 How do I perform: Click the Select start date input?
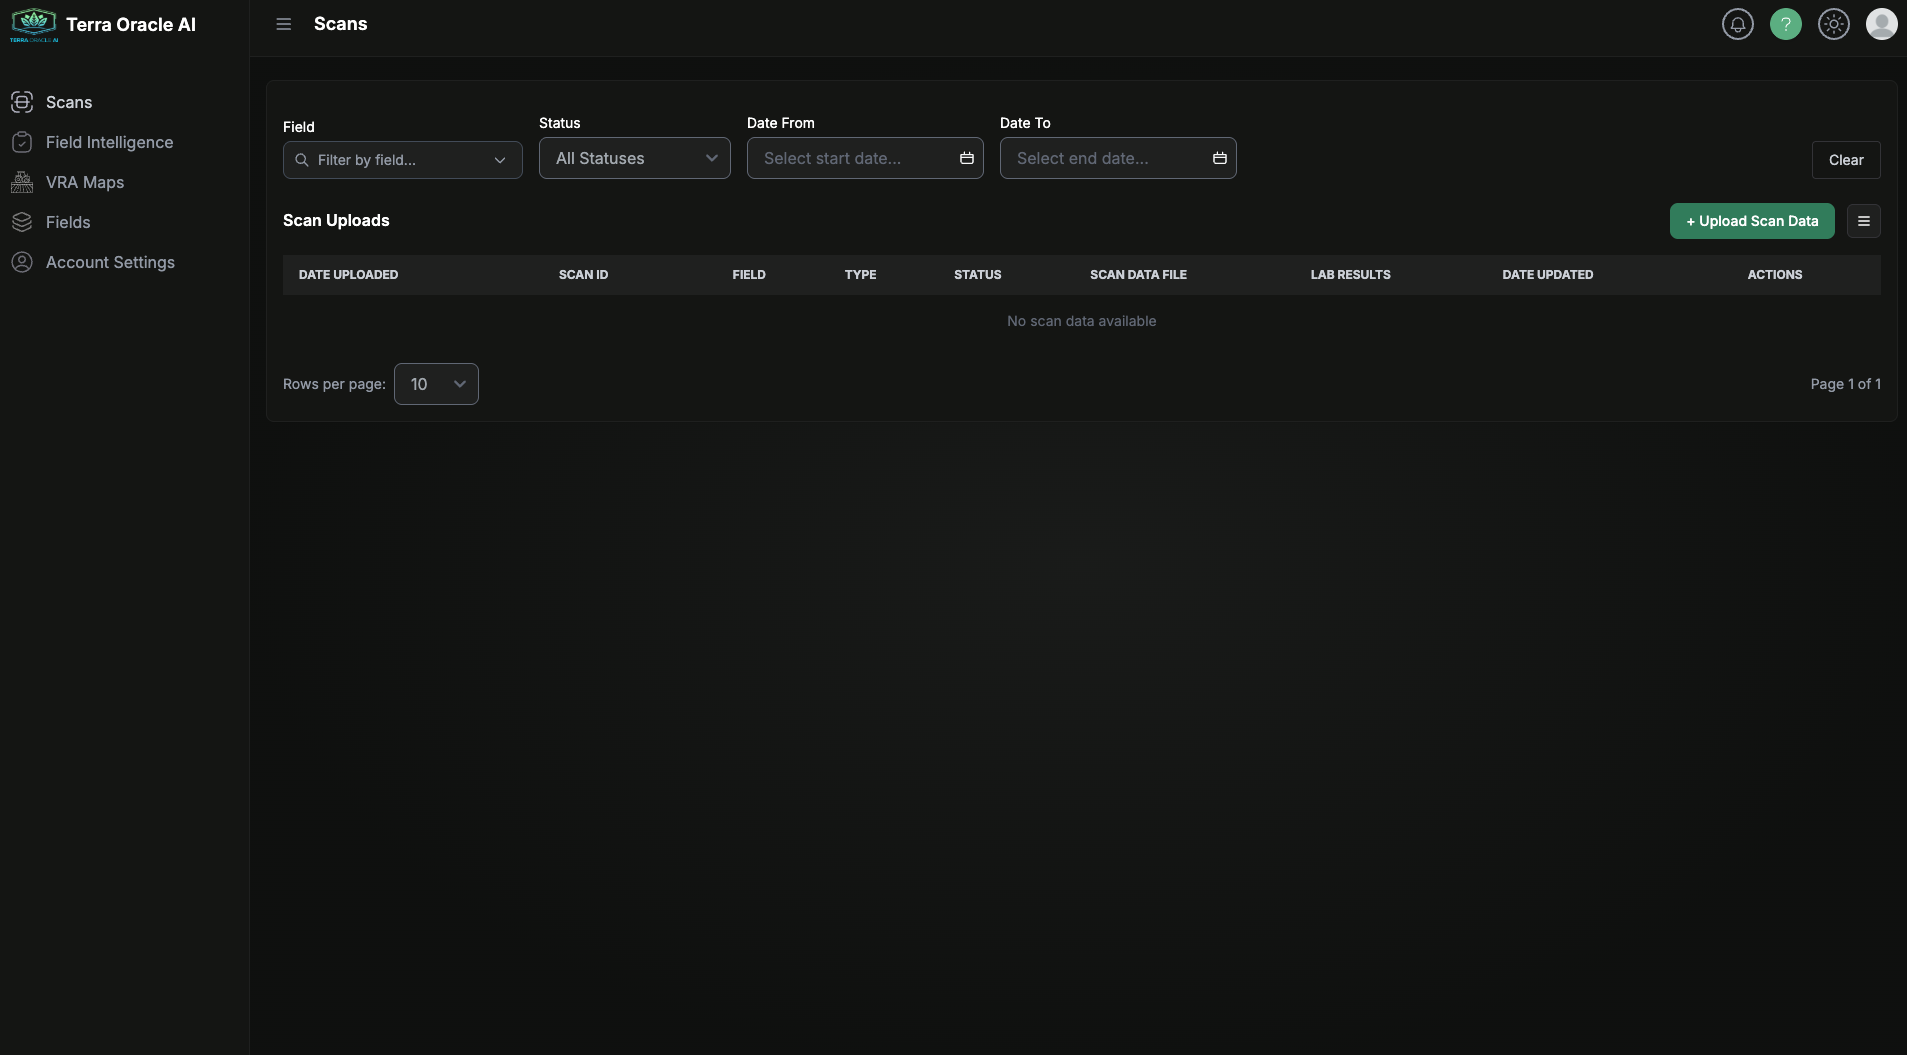tap(850, 158)
